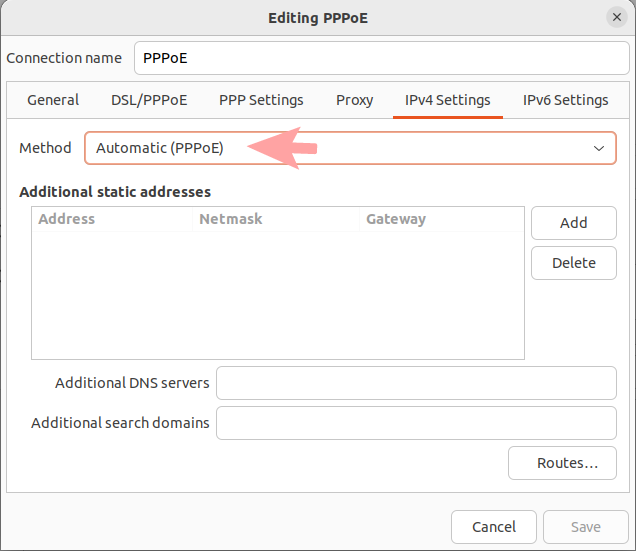Expand the Method dropdown showing Automatic (PPPoE)
Image resolution: width=636 pixels, height=551 pixels.
tap(350, 148)
